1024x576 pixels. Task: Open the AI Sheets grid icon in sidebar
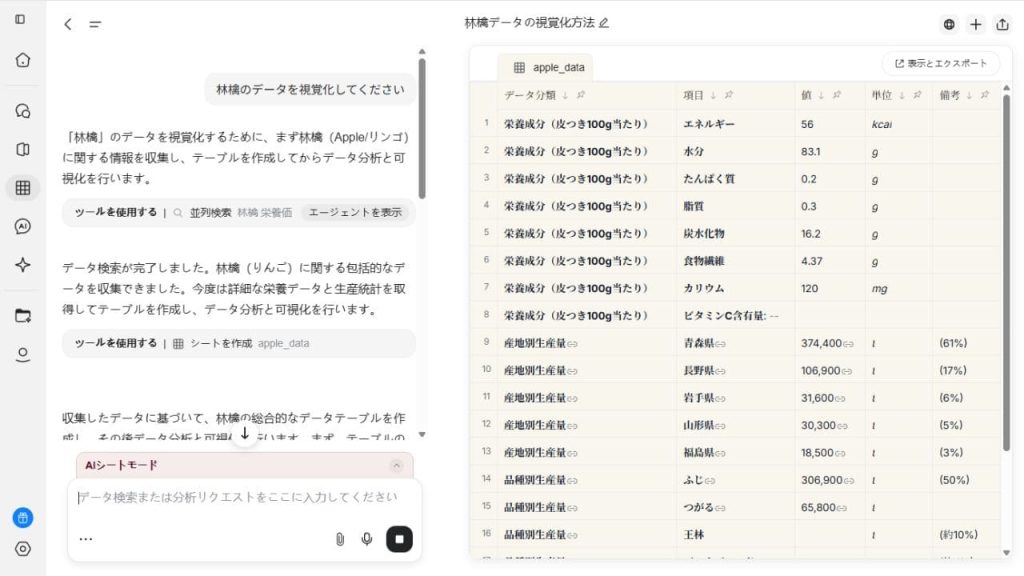[x=23, y=187]
